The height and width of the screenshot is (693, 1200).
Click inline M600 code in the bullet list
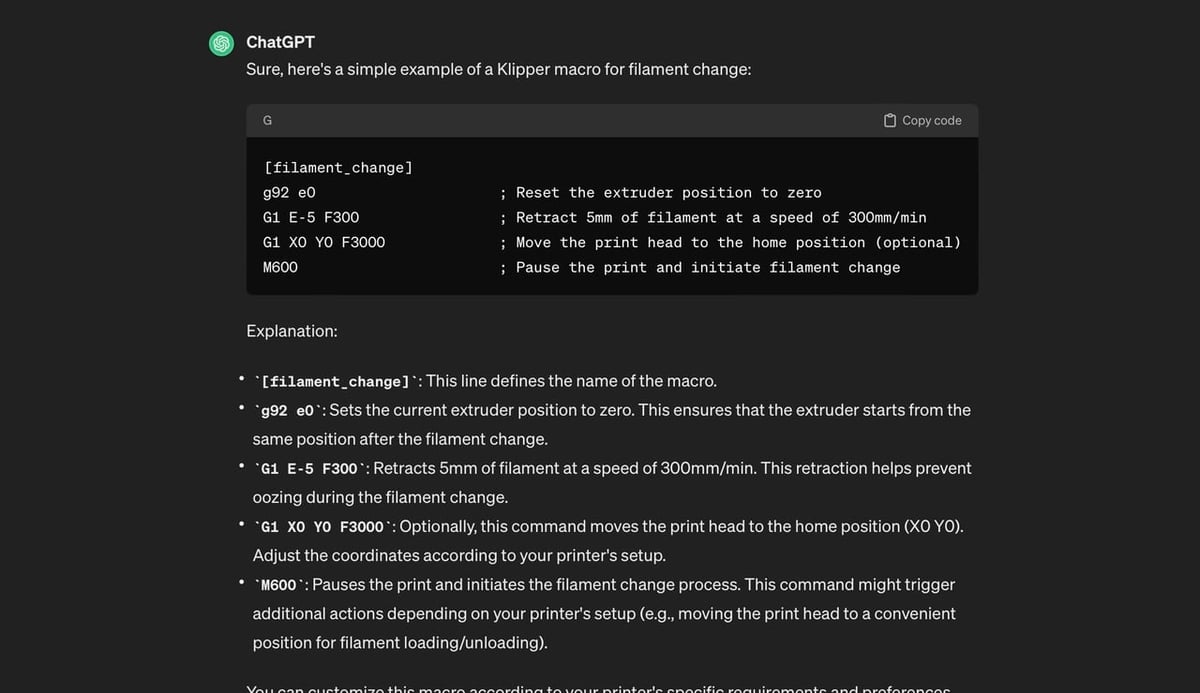(278, 585)
